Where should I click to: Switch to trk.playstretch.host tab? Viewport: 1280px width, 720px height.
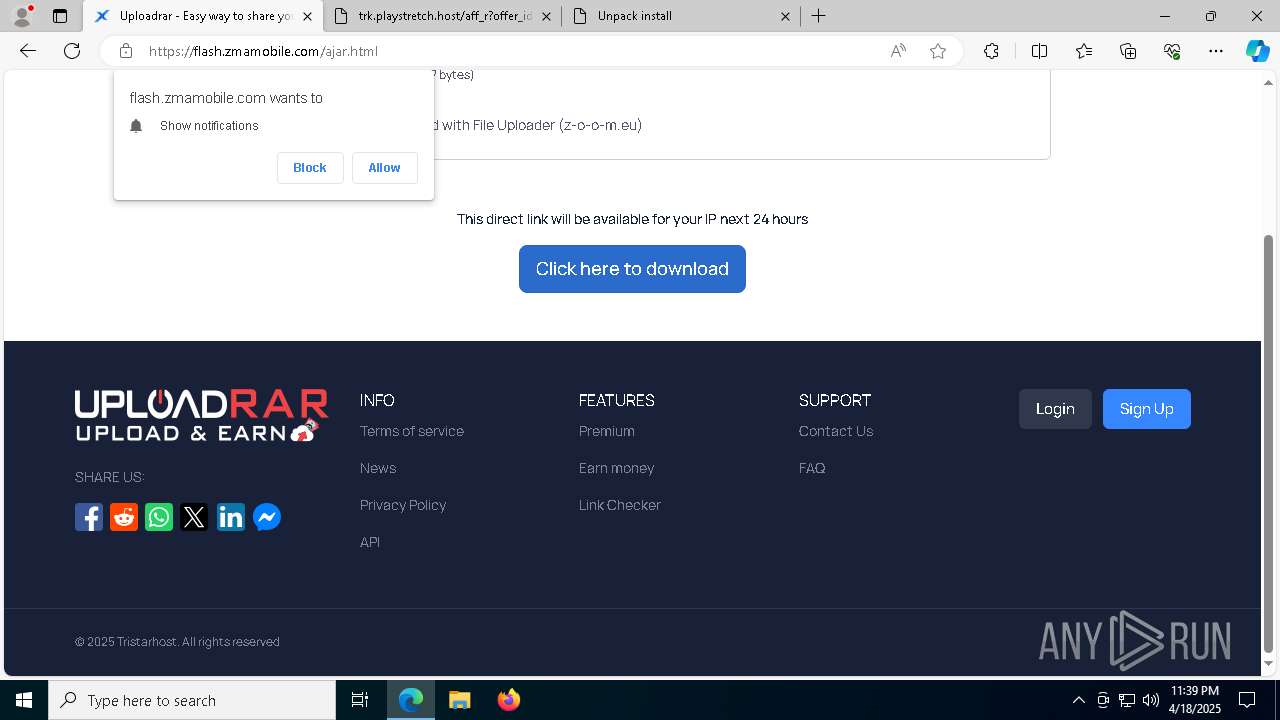click(443, 16)
